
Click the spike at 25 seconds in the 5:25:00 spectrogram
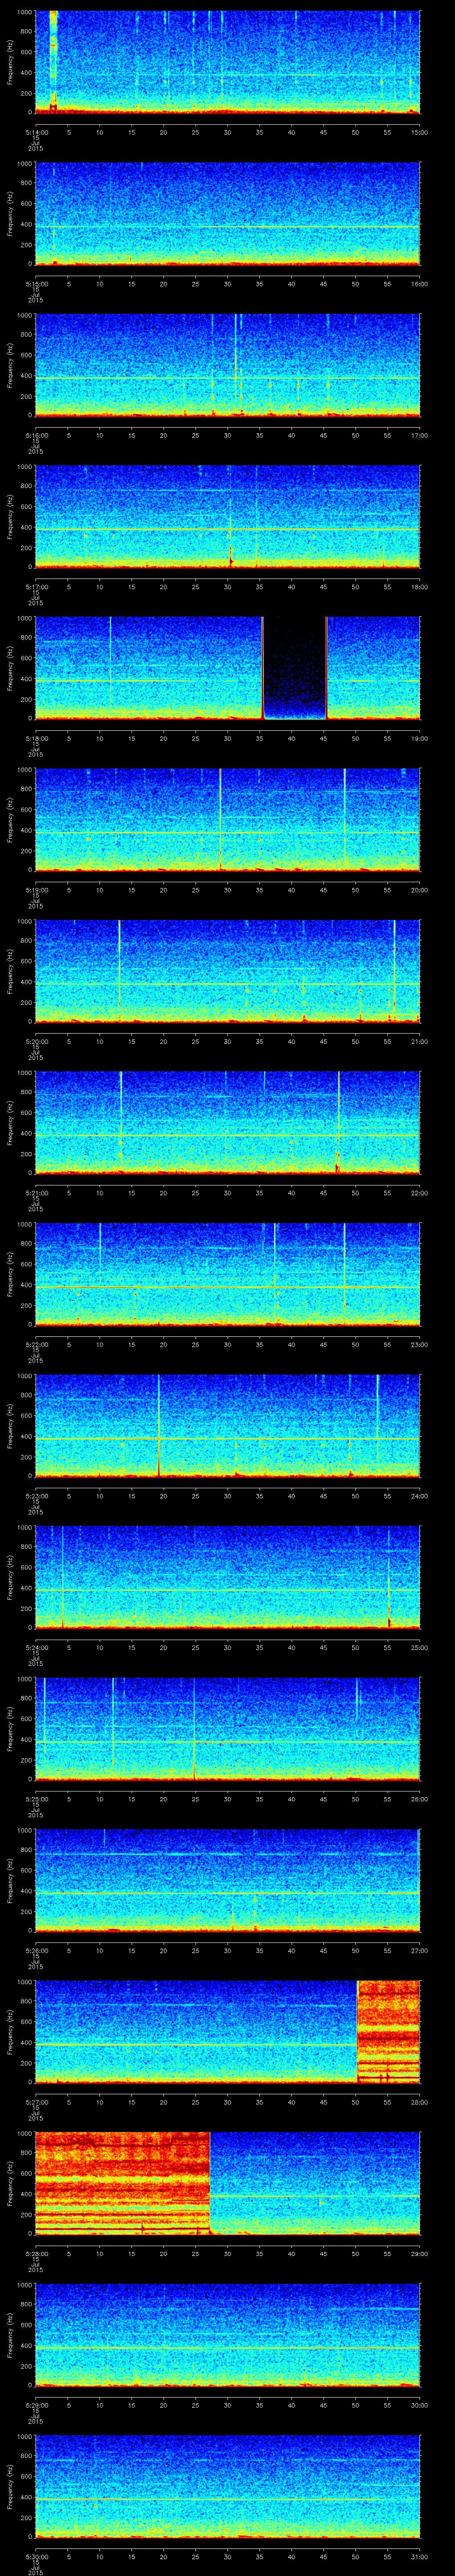pyautogui.click(x=195, y=1728)
